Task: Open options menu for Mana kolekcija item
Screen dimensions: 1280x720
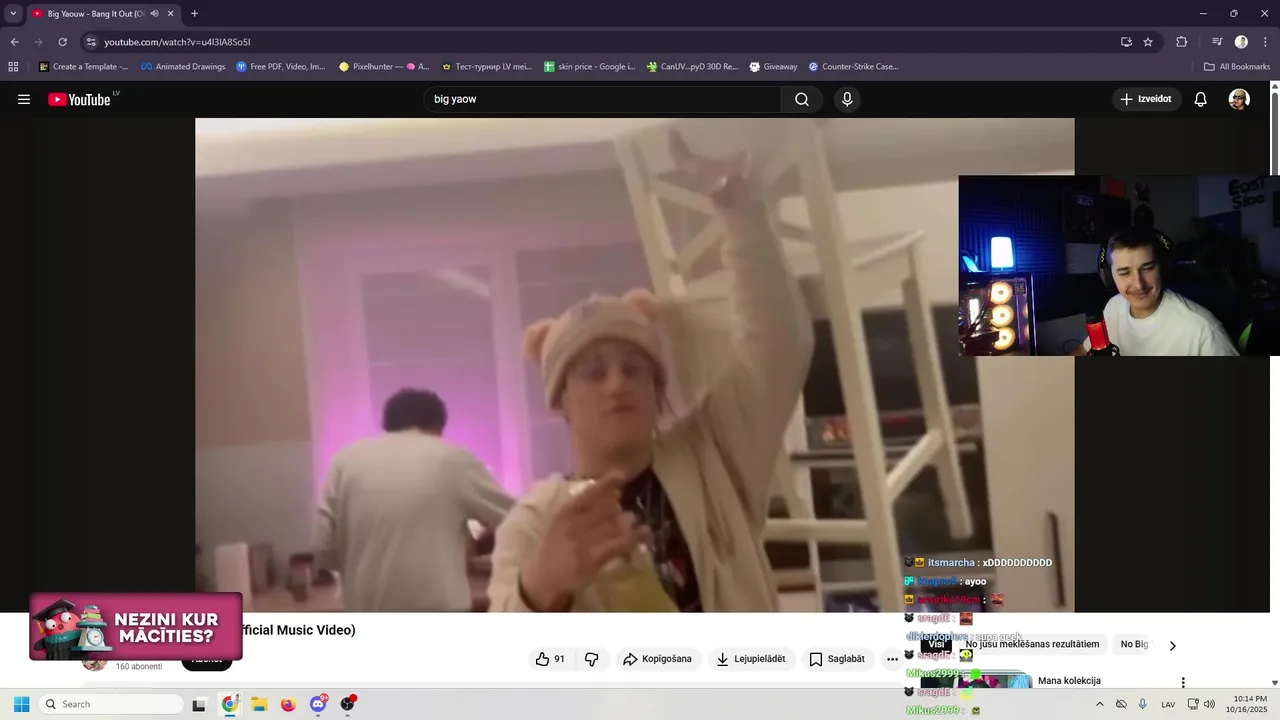Action: 1183,682
